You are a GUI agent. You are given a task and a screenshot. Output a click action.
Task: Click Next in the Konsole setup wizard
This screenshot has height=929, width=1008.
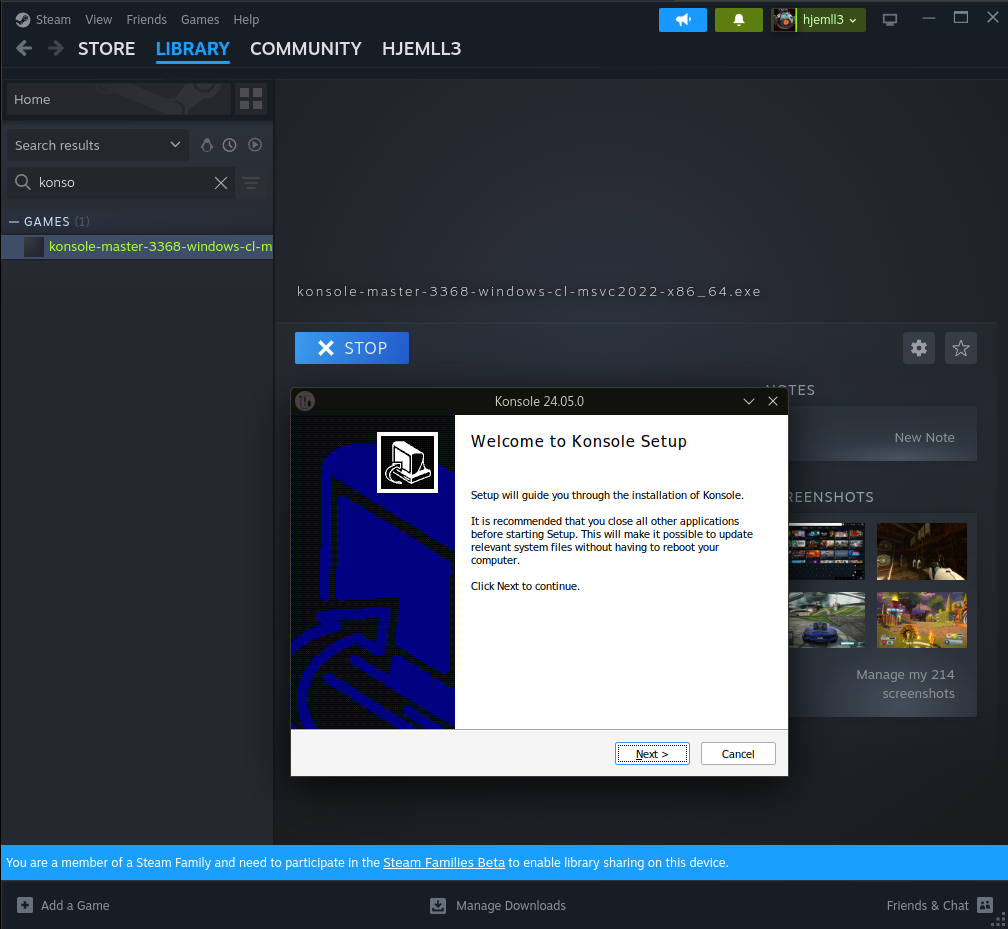pyautogui.click(x=652, y=753)
